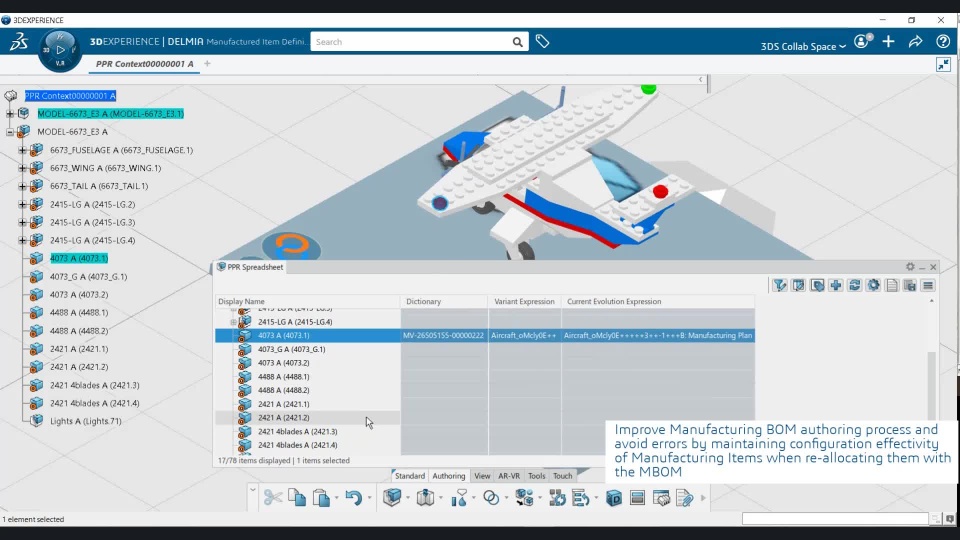The height and width of the screenshot is (540, 960).
Task: Click the plus Add icon in top bar
Action: coord(888,42)
